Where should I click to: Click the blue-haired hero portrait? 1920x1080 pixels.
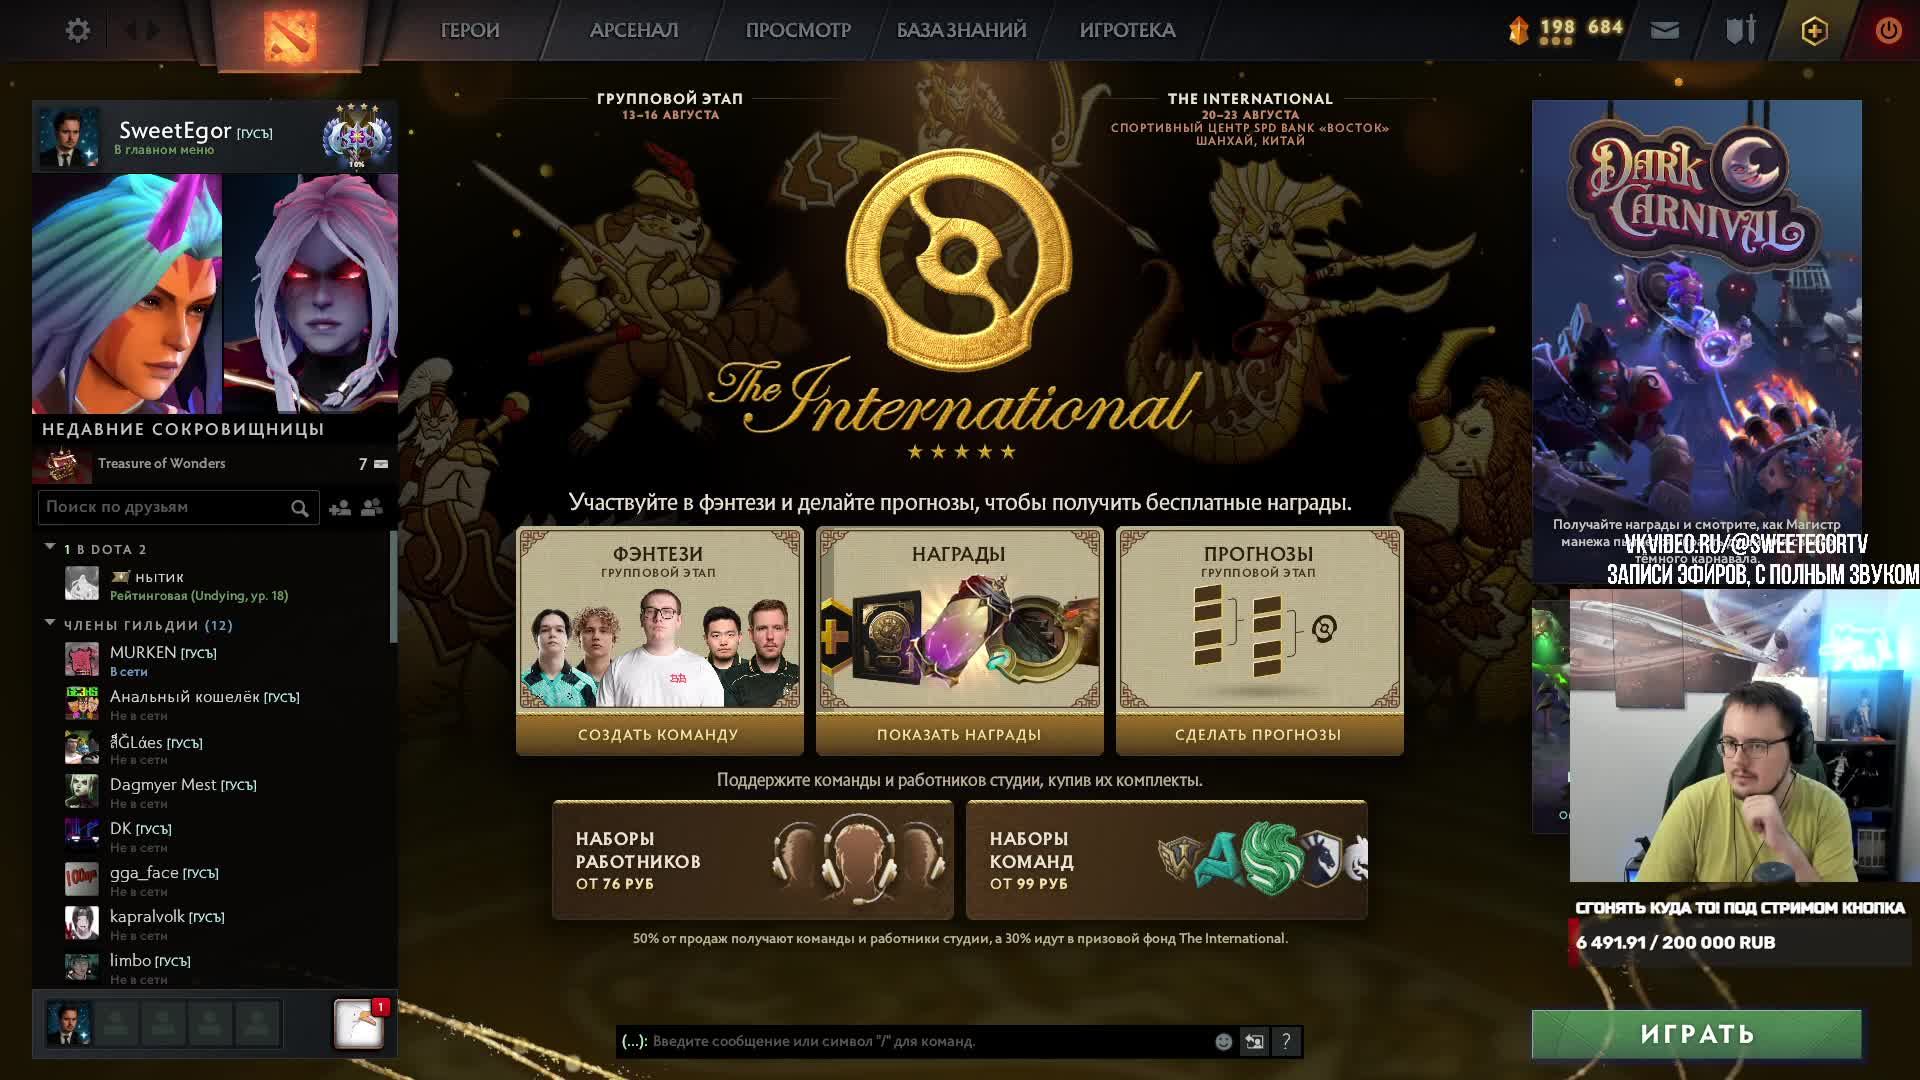127,294
